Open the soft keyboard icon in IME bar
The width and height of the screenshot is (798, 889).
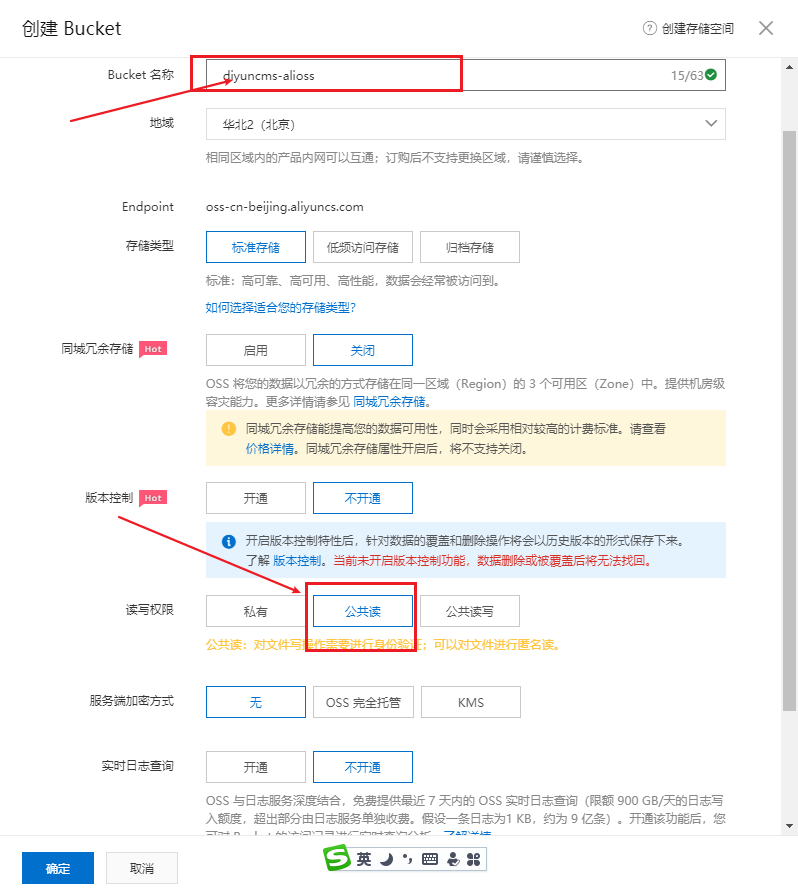point(430,860)
